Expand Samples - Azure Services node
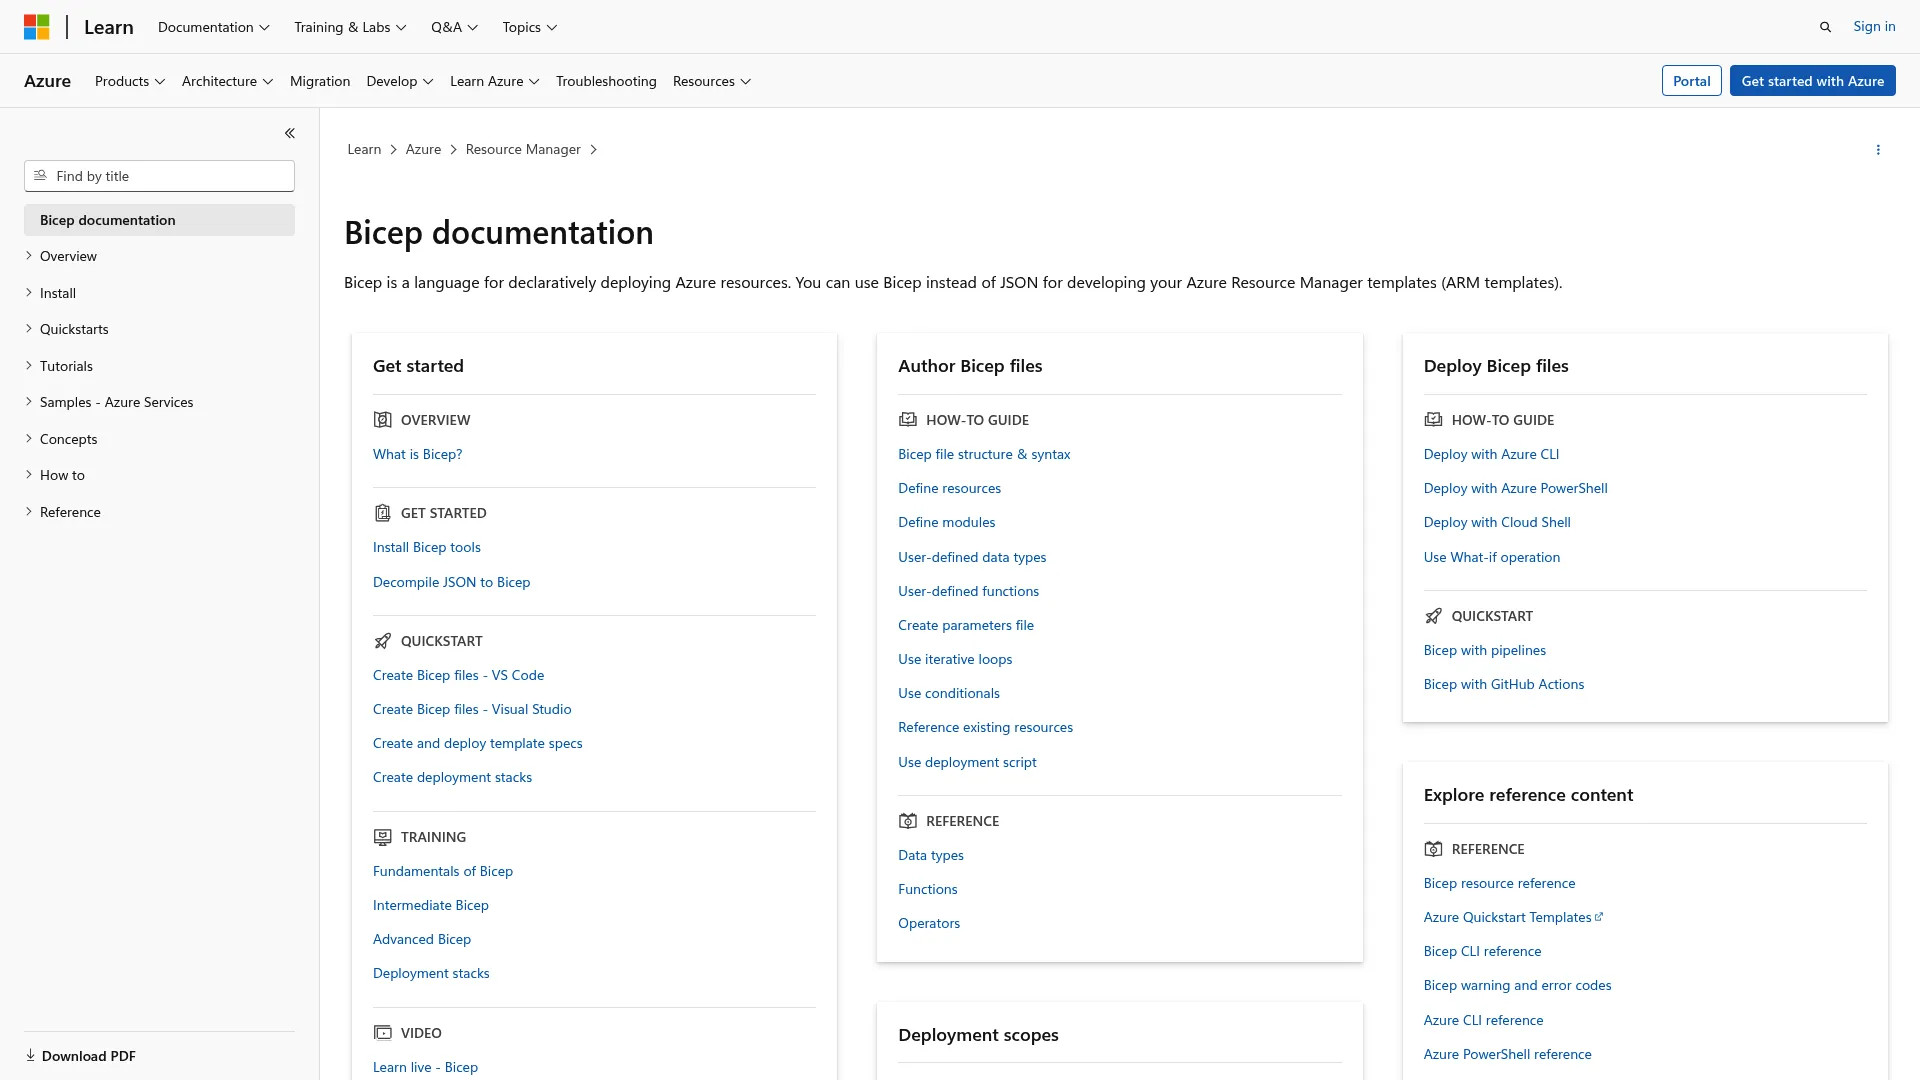 (x=29, y=402)
